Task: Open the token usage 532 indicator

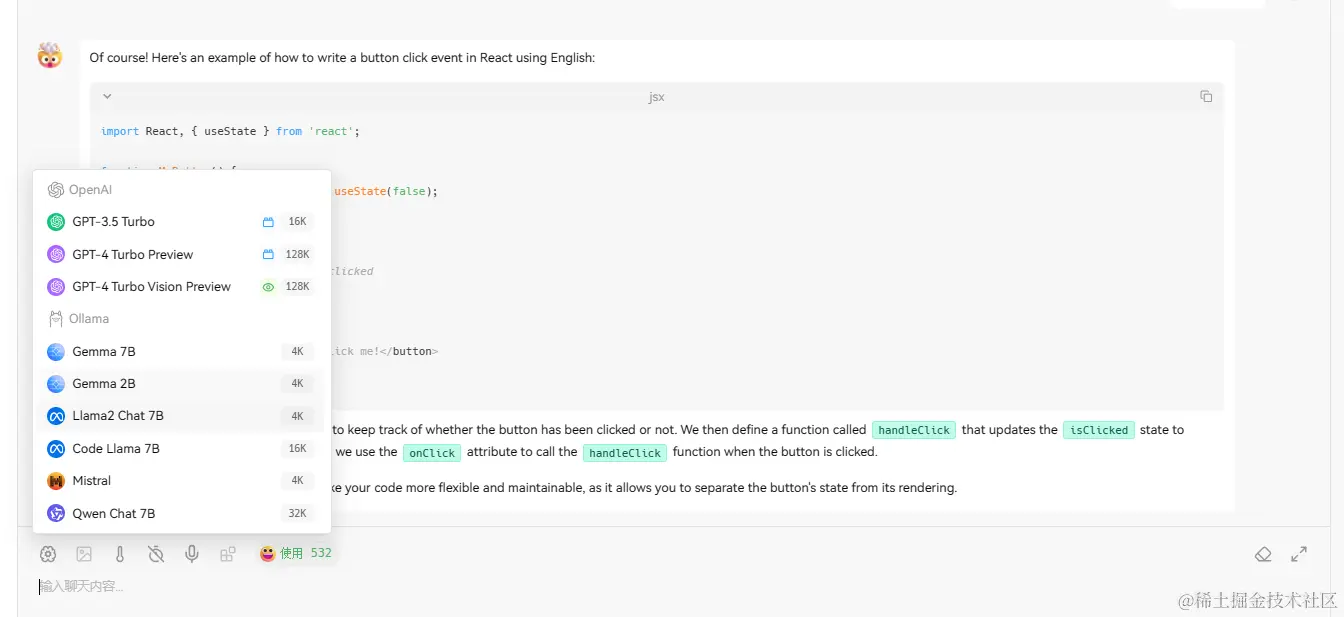Action: tap(296, 553)
